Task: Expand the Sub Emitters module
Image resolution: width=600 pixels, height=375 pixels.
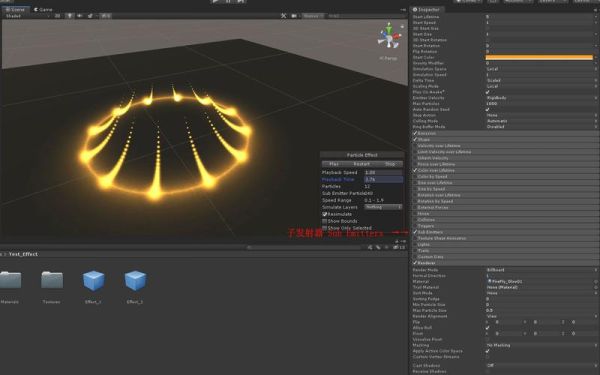Action: 505,232
